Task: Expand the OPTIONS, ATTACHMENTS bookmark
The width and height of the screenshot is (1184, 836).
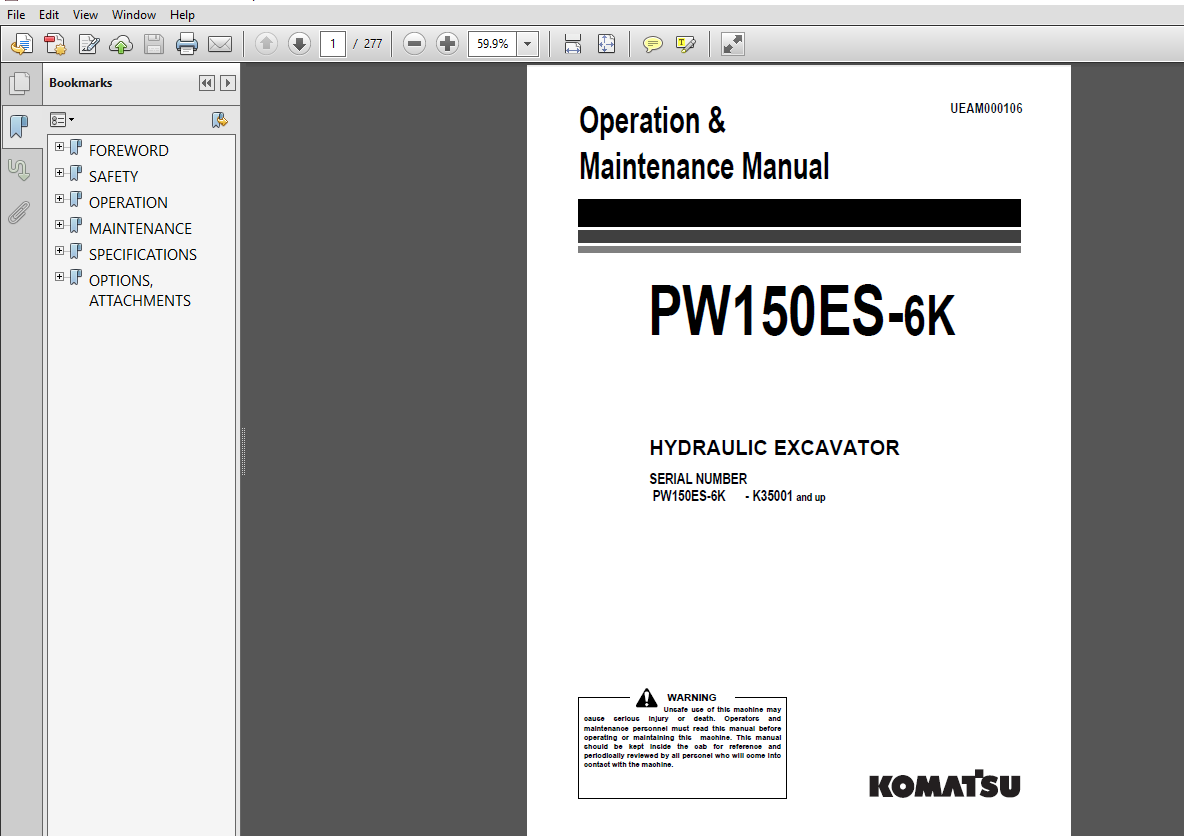Action: click(x=60, y=276)
